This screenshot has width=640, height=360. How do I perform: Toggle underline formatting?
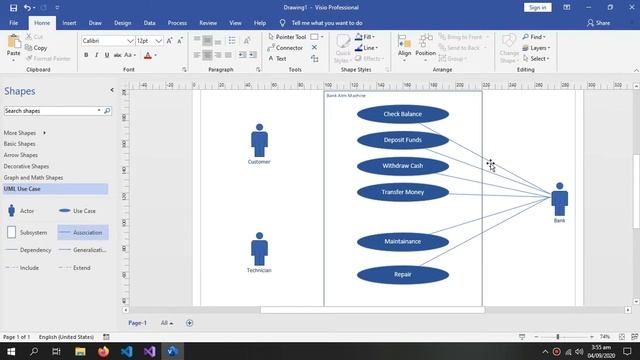coord(107,55)
